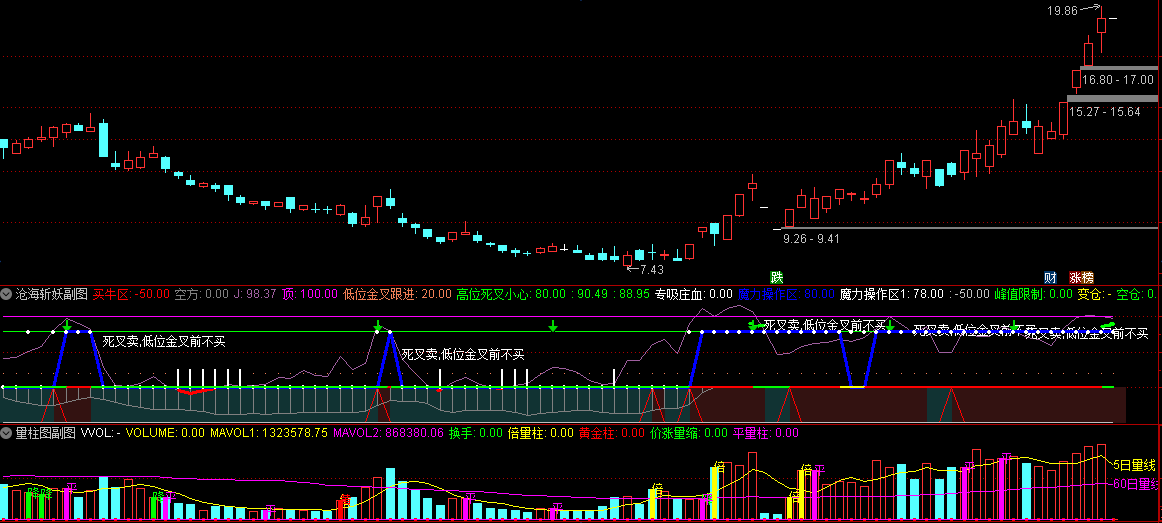Click the 15.27 - 15.64 gap label

pyautogui.click(x=1104, y=112)
